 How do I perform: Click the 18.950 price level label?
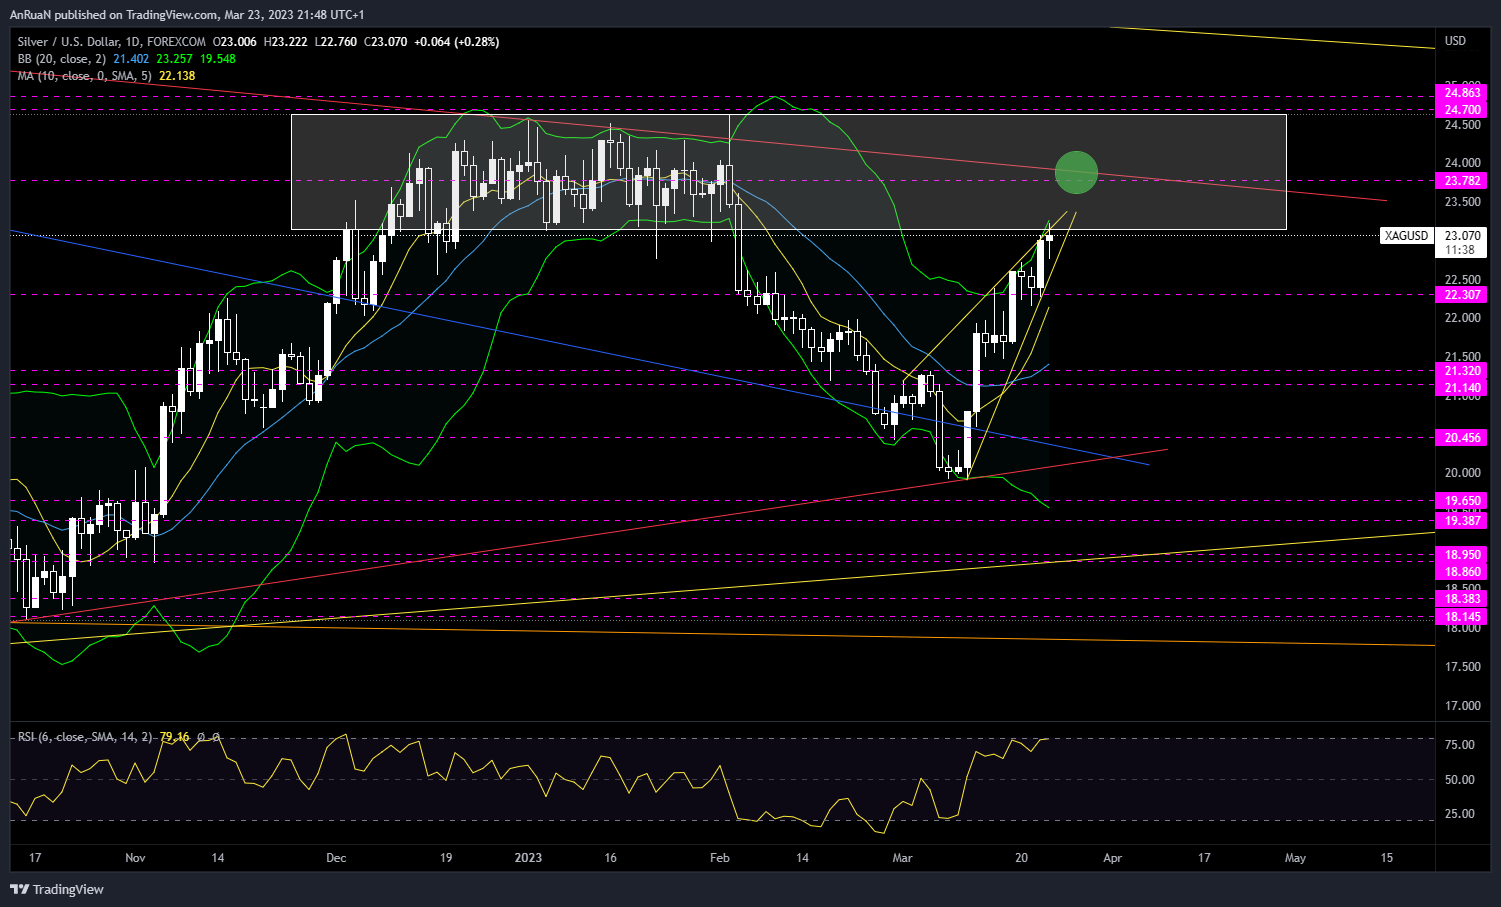pyautogui.click(x=1463, y=555)
